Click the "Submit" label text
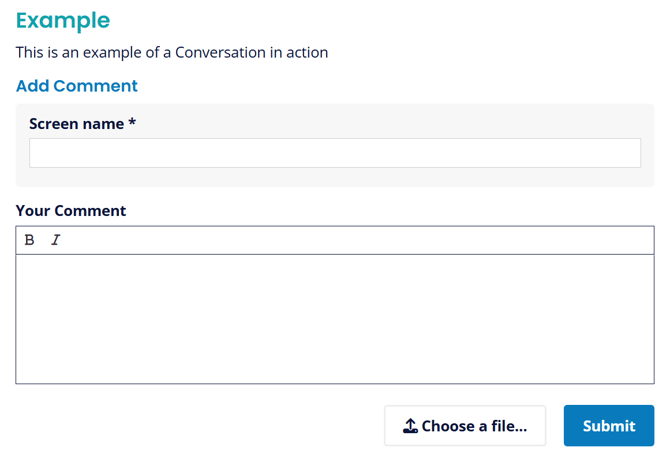Screen dimensions: 670x455 [609, 426]
